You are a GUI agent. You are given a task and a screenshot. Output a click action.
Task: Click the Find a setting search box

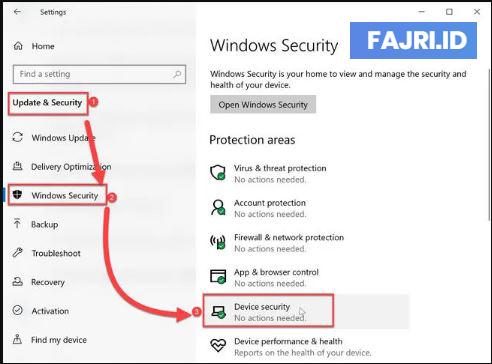[99, 74]
